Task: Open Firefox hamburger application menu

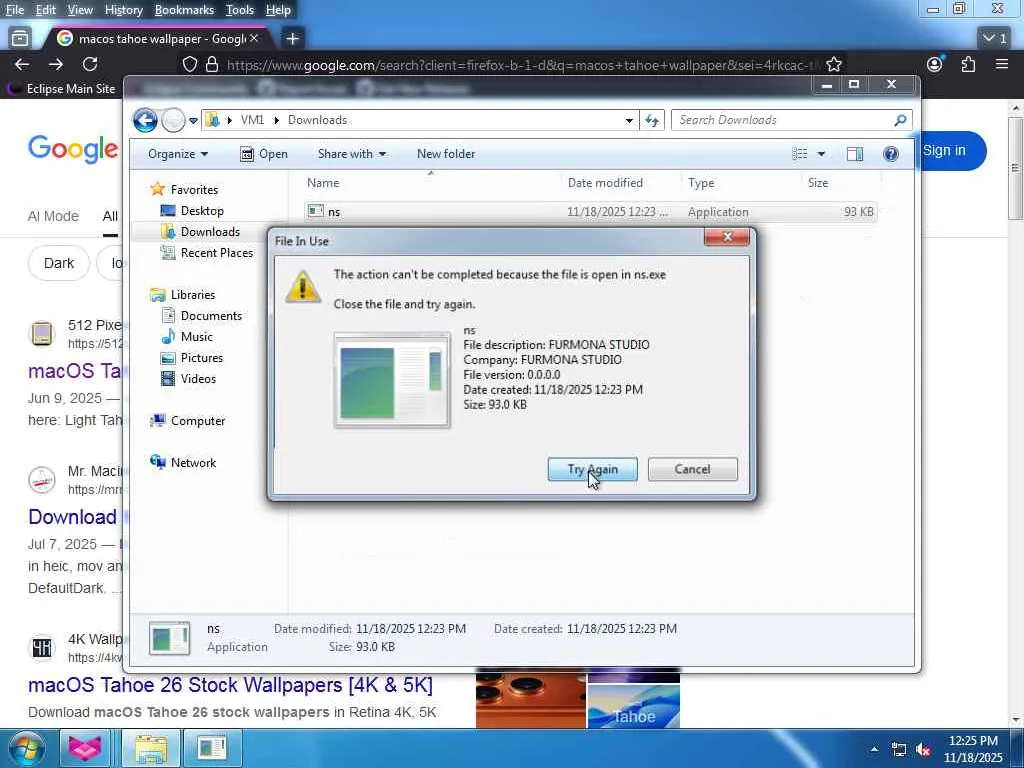Action: pos(1002,64)
